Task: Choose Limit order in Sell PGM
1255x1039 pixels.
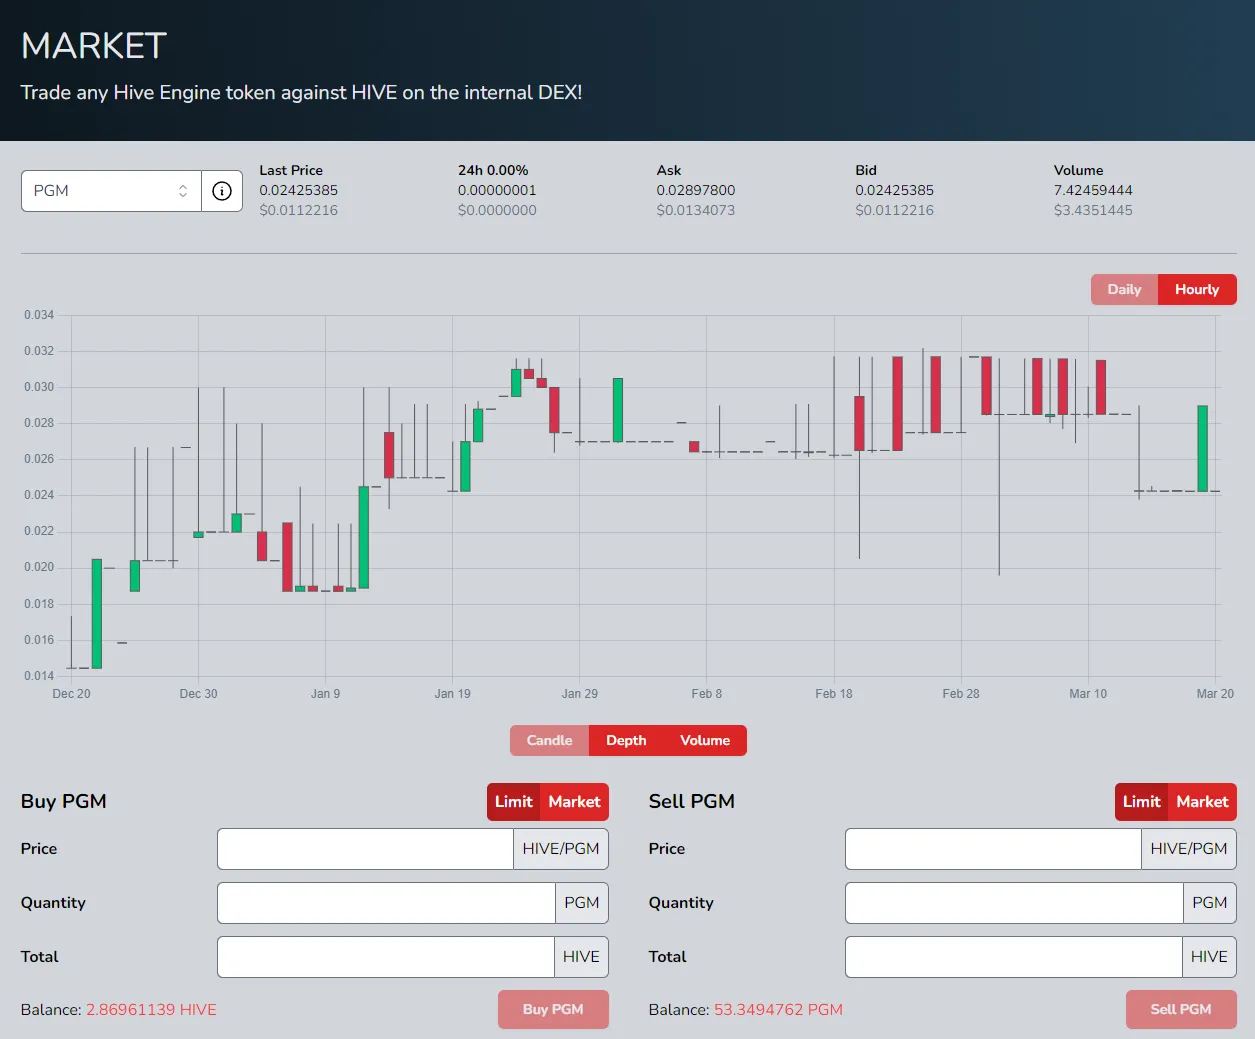Action: pyautogui.click(x=1142, y=802)
